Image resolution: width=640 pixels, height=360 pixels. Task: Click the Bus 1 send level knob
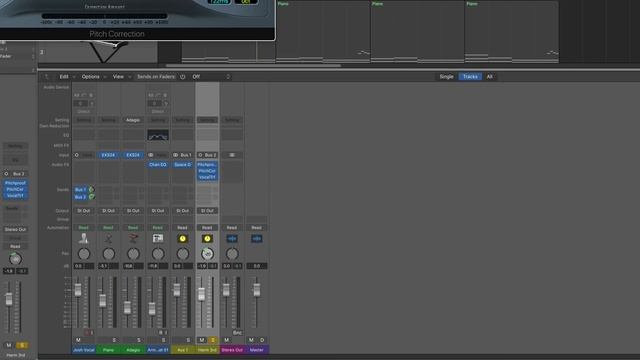pyautogui.click(x=91, y=189)
